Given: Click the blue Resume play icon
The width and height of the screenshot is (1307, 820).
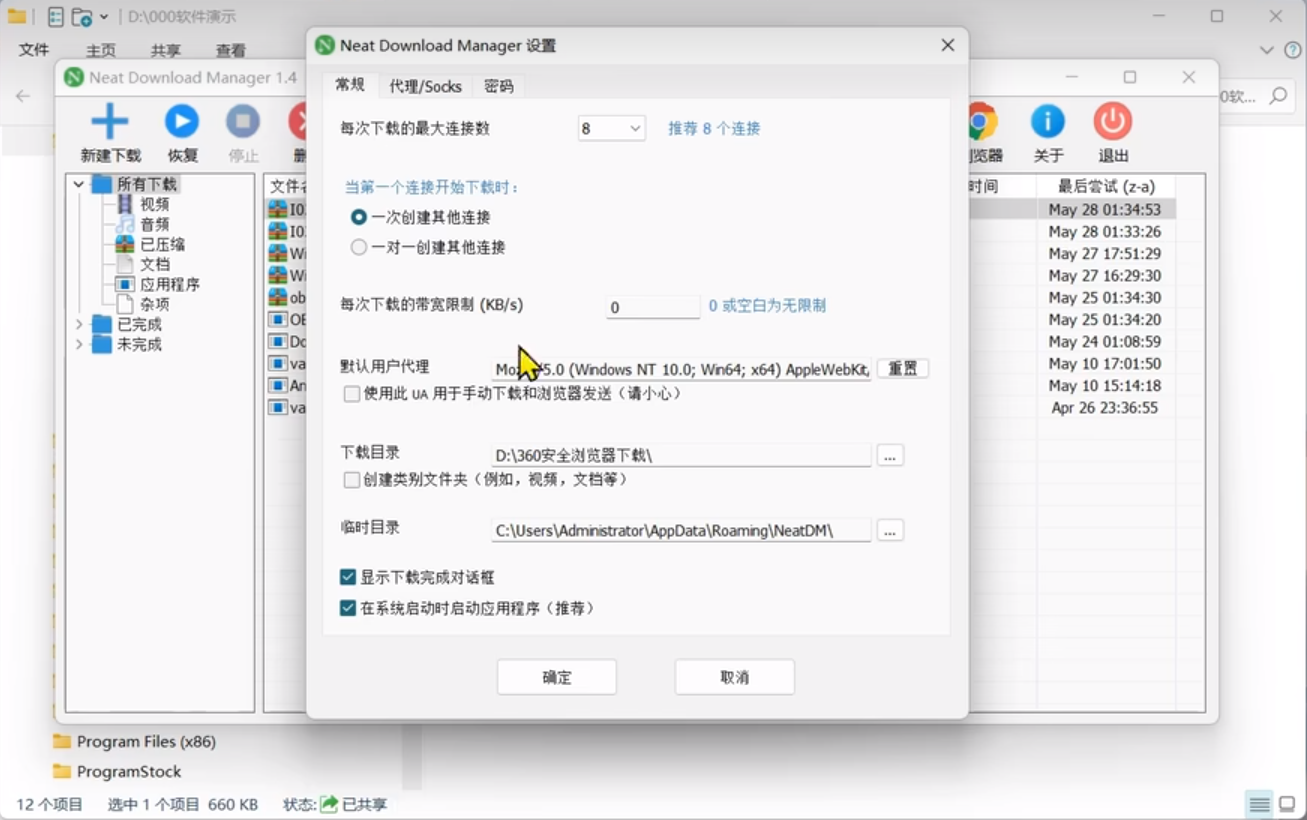Looking at the screenshot, I should (x=182, y=121).
